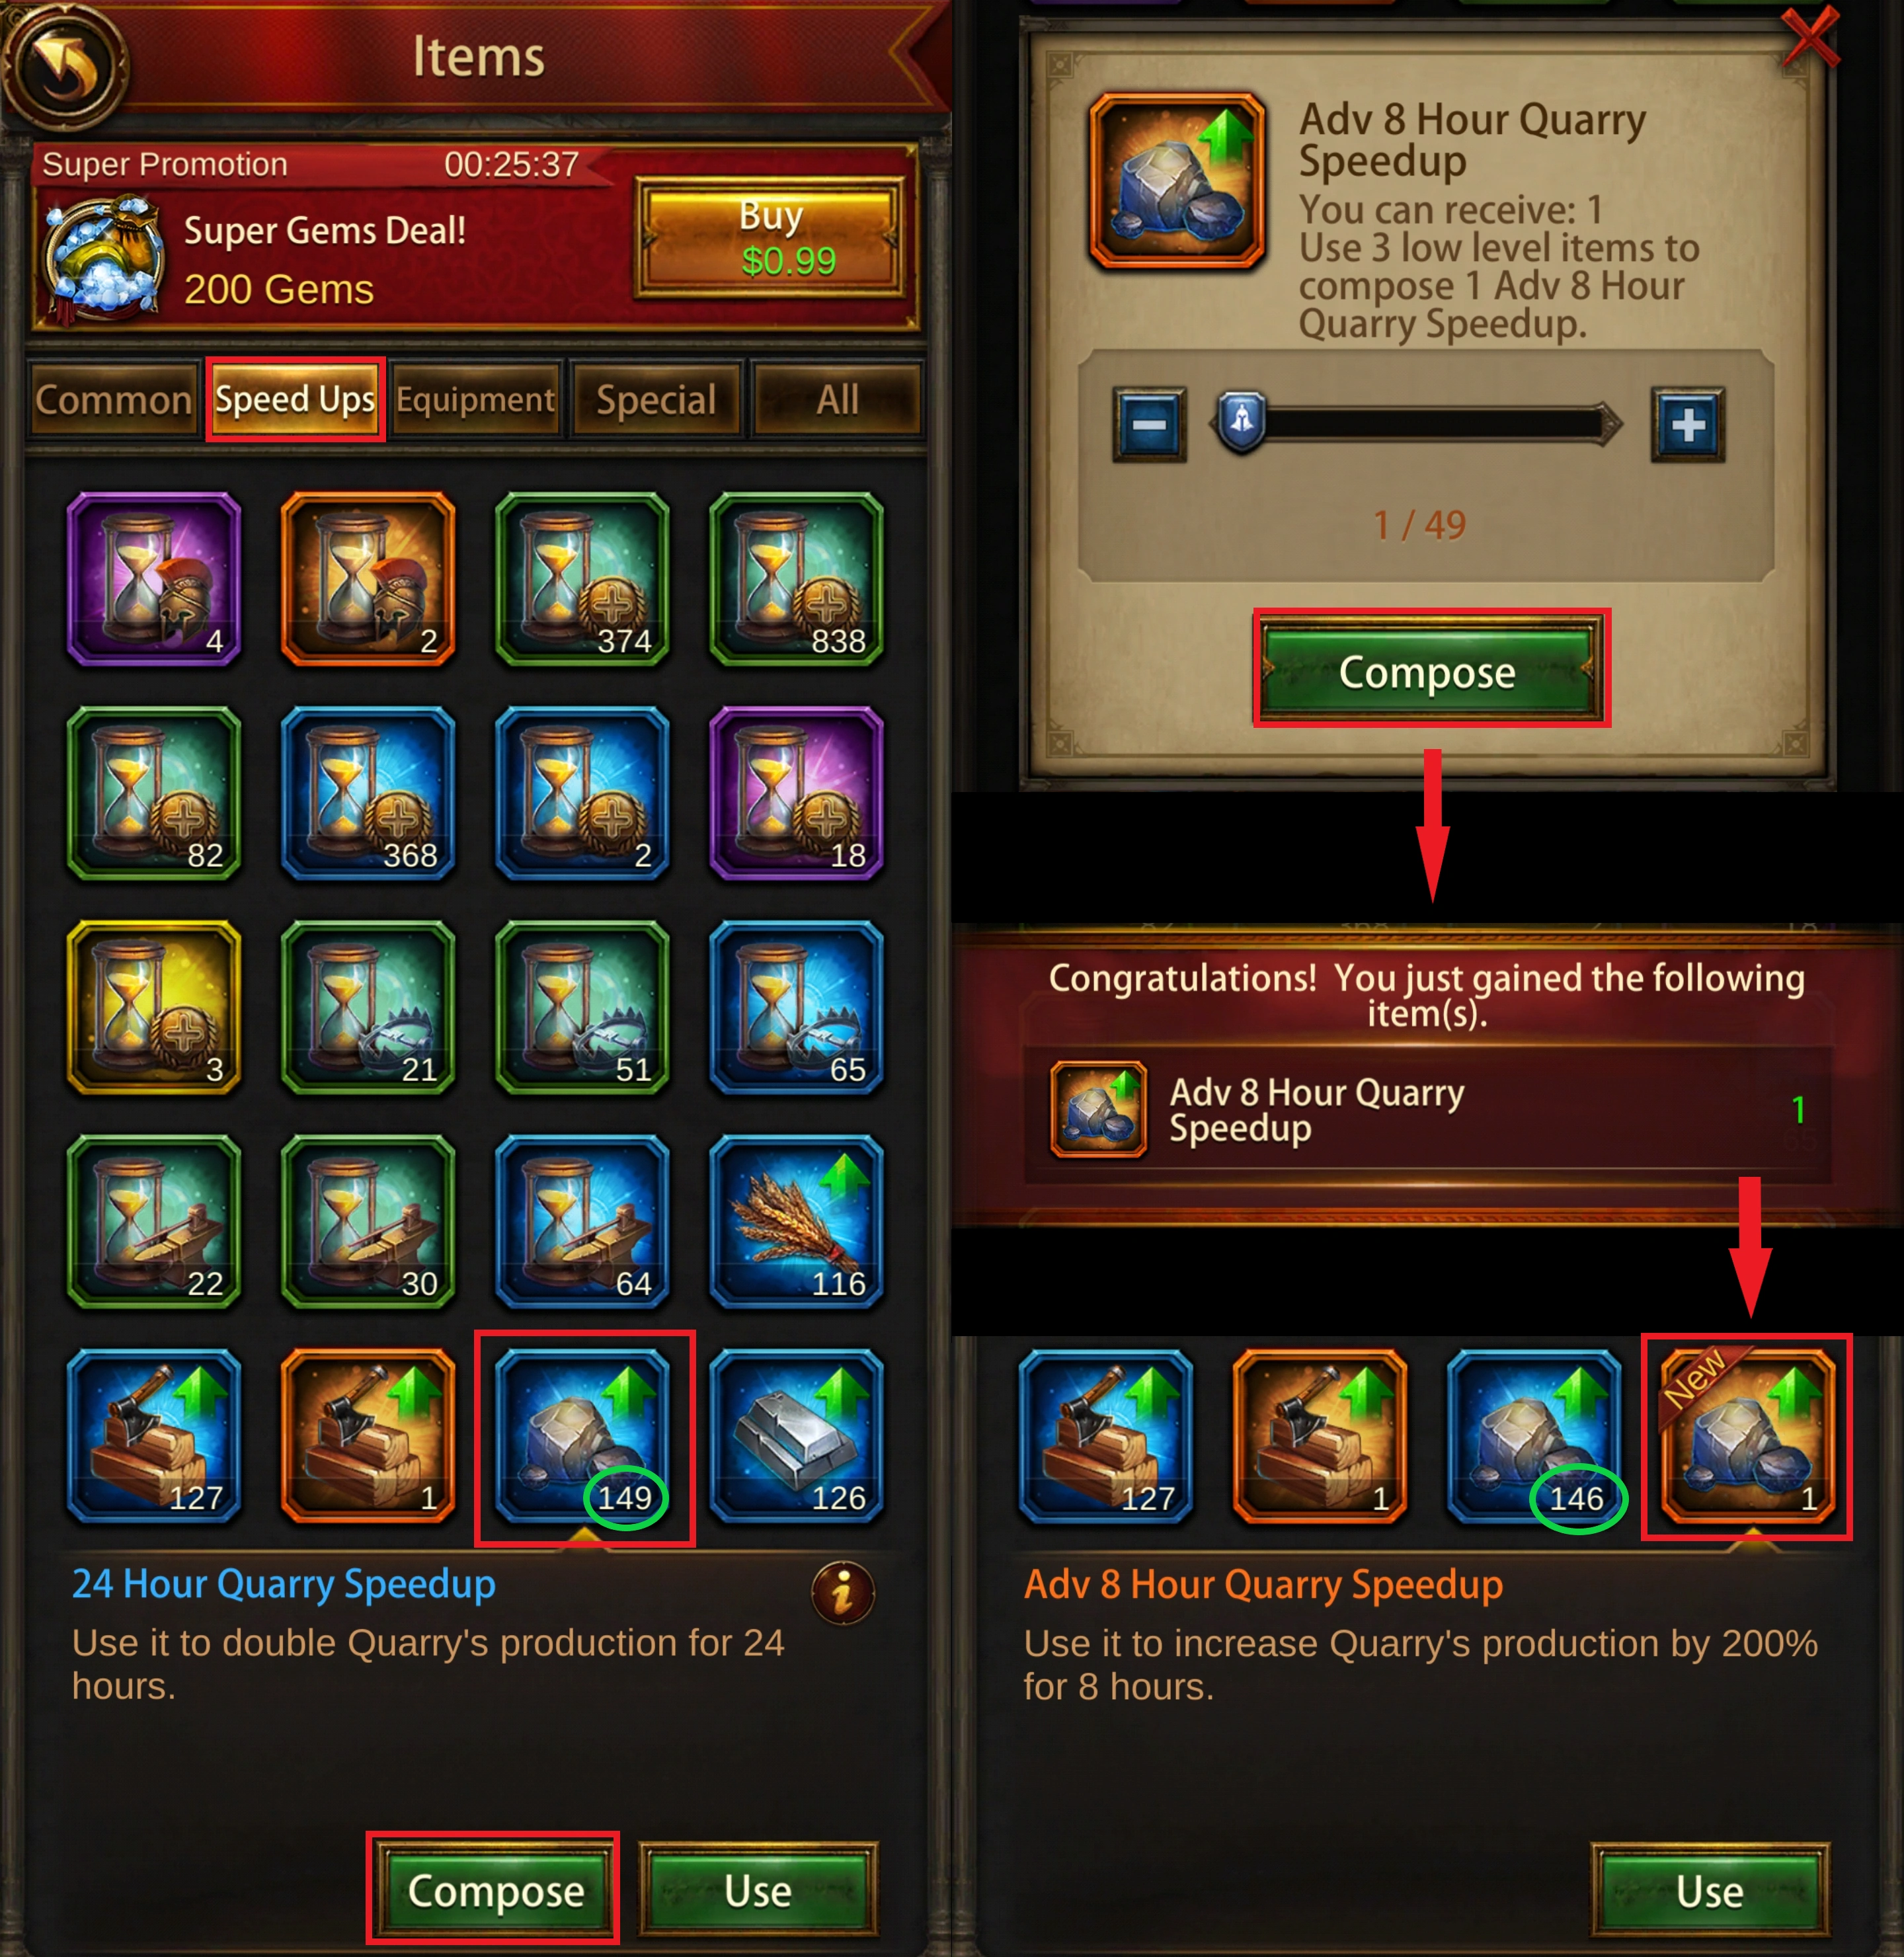Click the compose quantity slider handle
Image resolution: width=1904 pixels, height=1957 pixels.
[x=1241, y=422]
